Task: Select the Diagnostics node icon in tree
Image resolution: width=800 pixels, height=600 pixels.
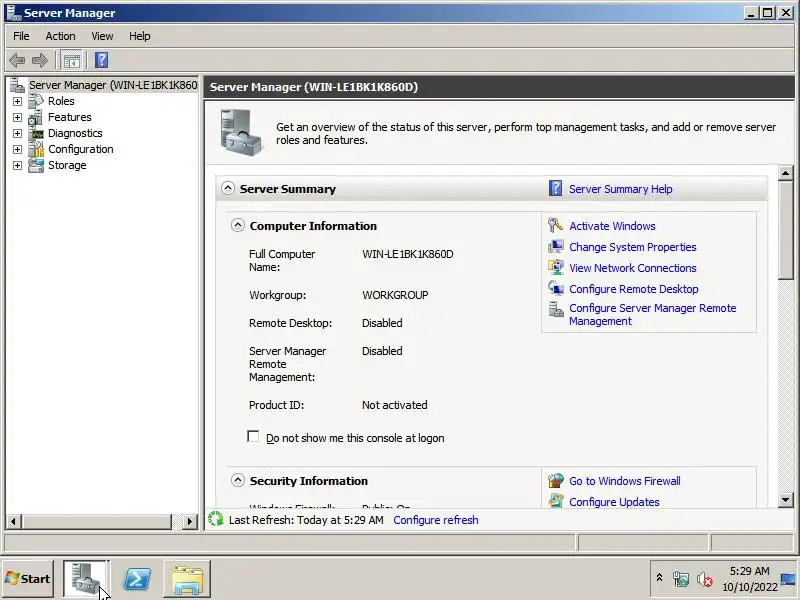Action: pos(37,134)
